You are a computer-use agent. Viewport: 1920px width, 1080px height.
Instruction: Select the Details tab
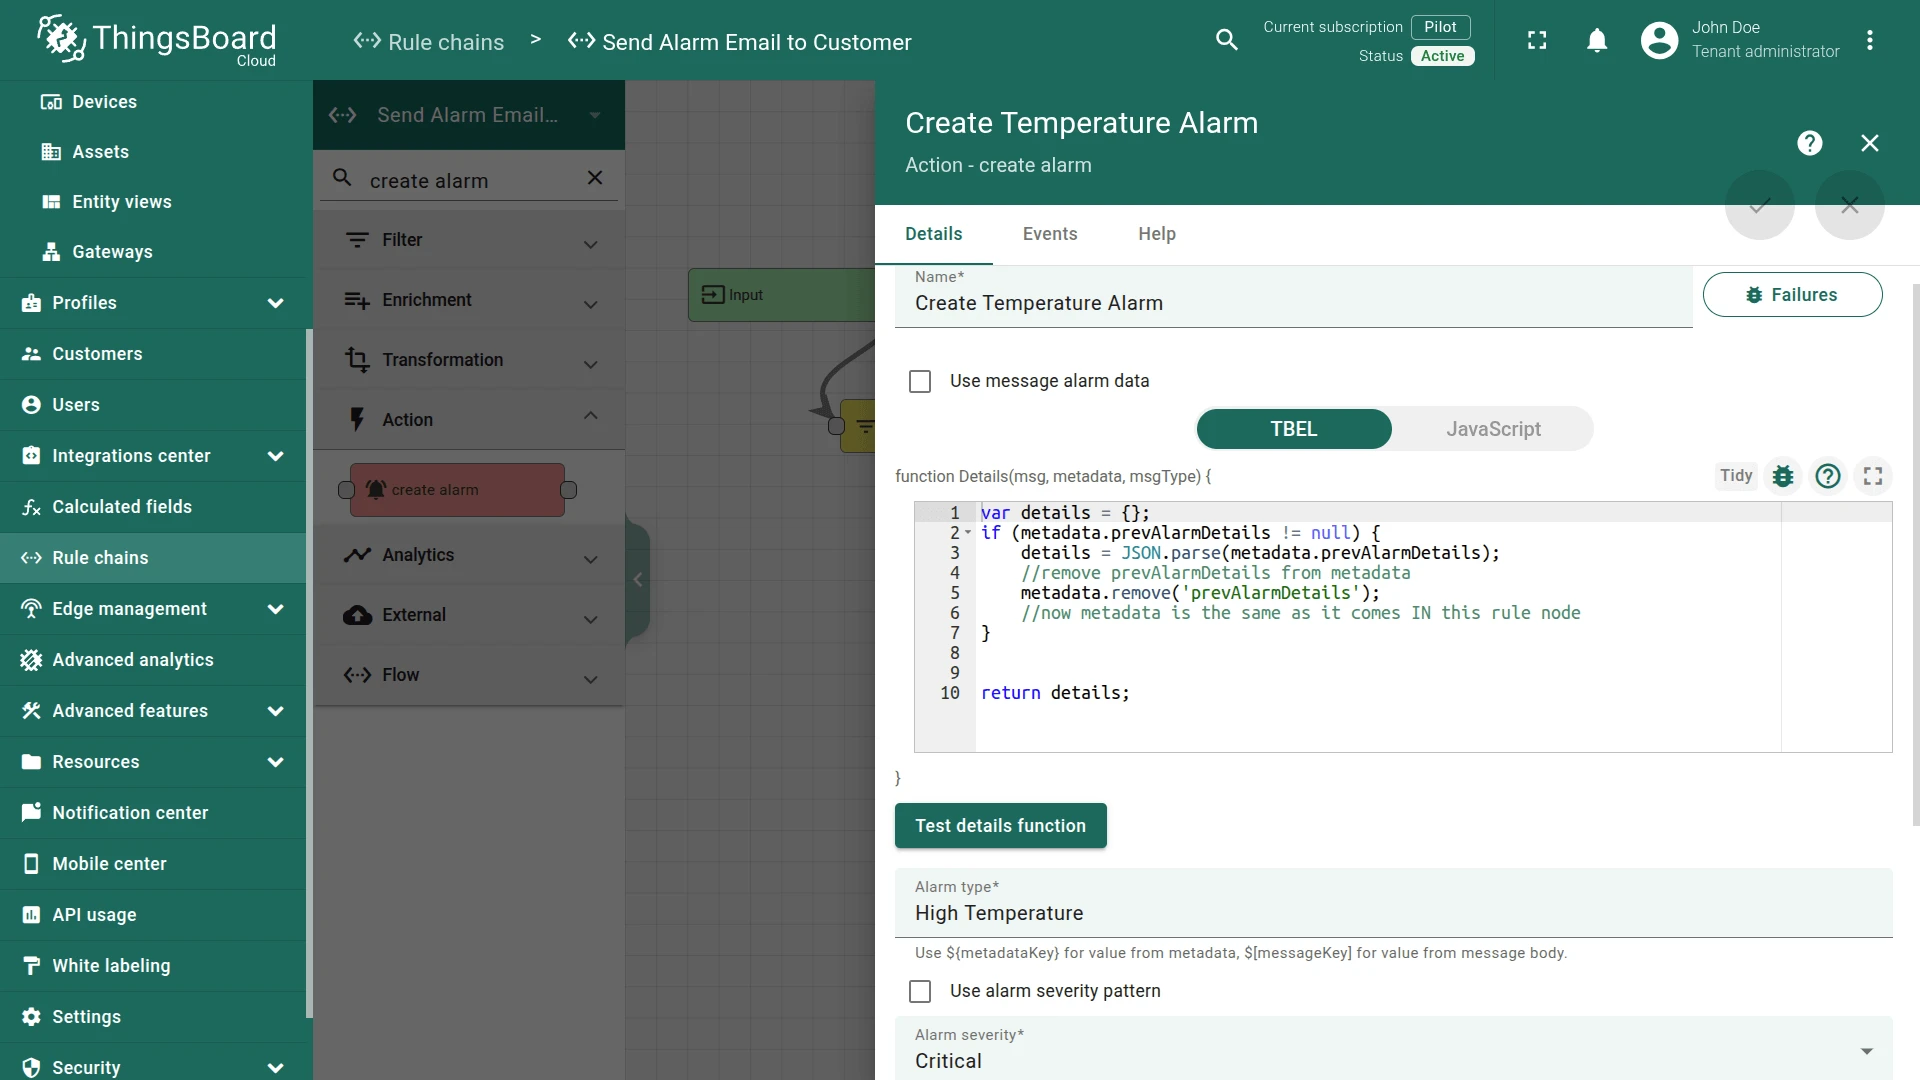pyautogui.click(x=933, y=234)
